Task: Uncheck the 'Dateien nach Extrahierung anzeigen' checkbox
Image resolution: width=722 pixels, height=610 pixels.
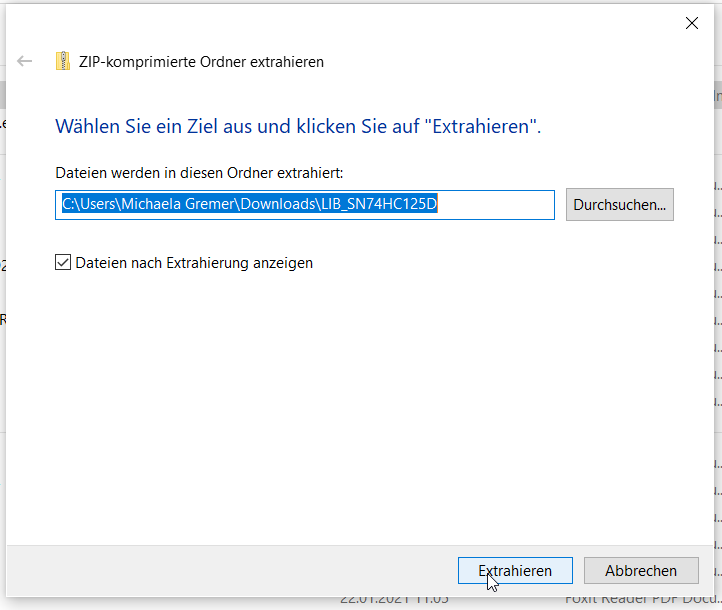Action: (64, 263)
